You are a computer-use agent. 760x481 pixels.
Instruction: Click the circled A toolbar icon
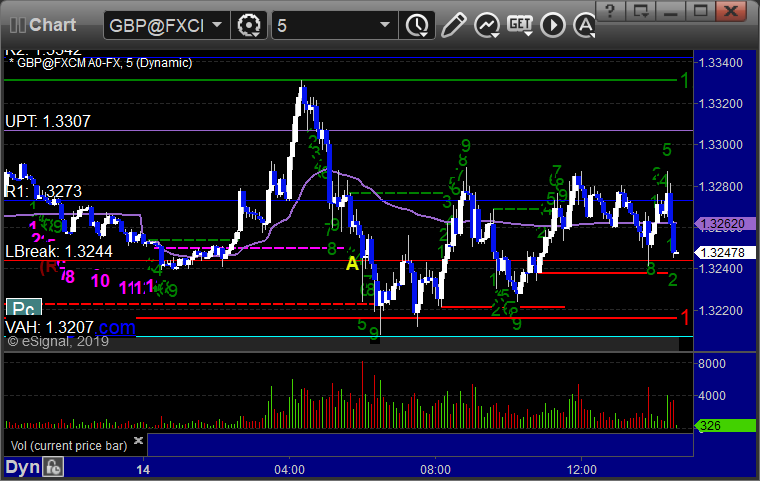585,25
